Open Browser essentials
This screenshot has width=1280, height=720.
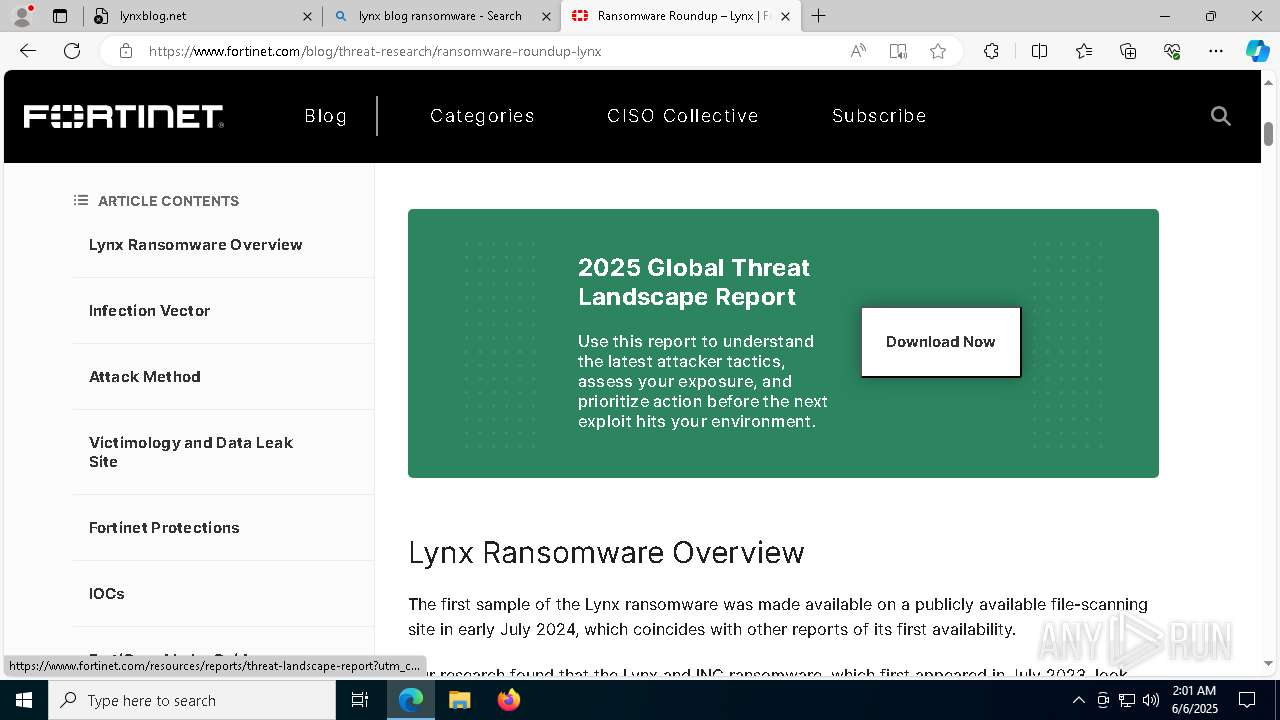coord(1172,51)
